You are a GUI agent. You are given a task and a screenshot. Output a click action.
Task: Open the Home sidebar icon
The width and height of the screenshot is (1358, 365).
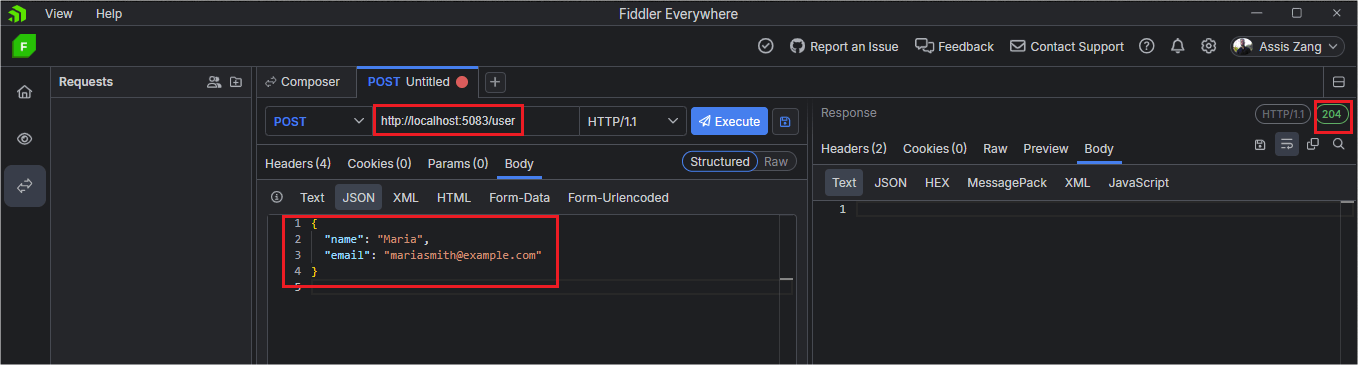[25, 92]
